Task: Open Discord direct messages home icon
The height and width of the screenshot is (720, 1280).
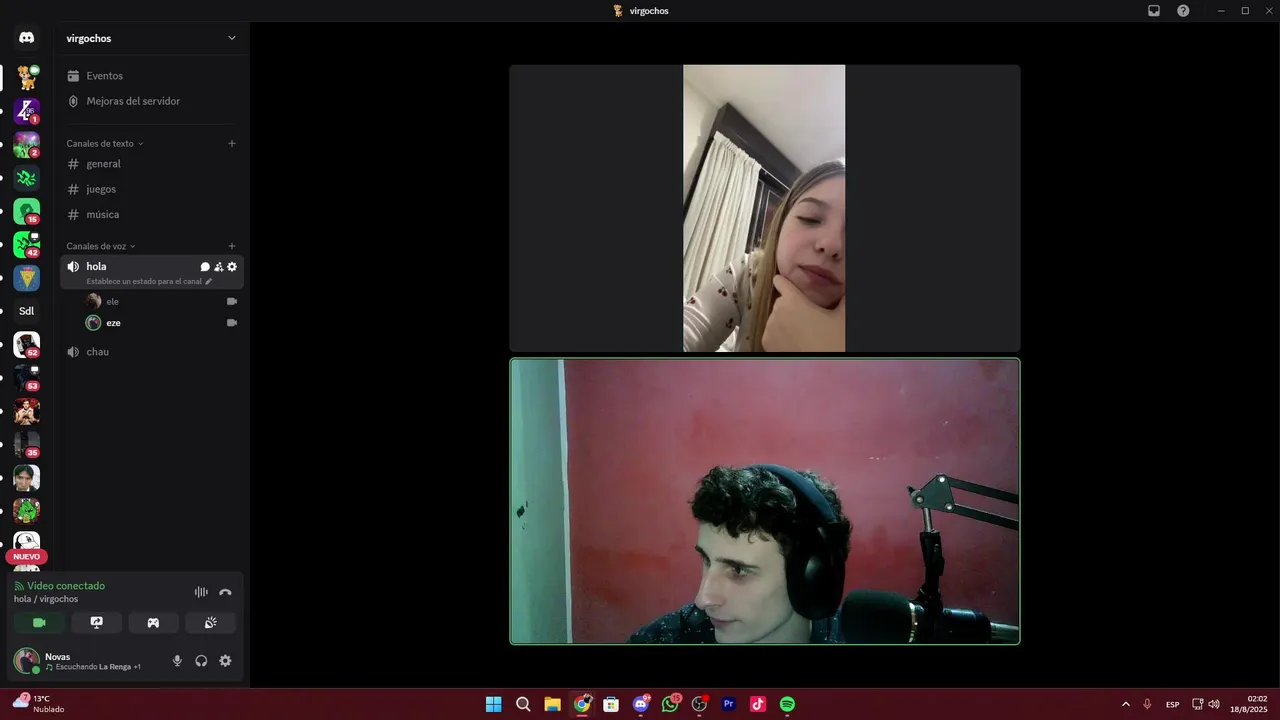Action: [x=27, y=38]
